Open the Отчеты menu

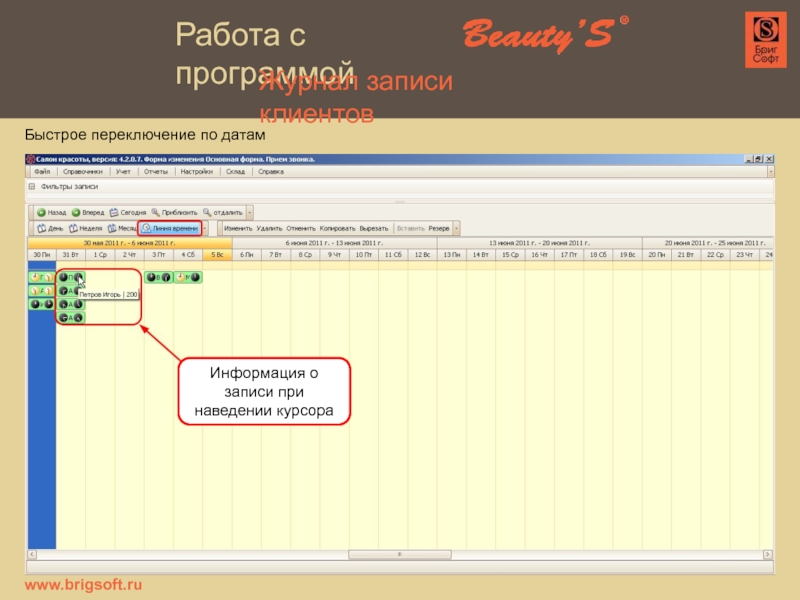pyautogui.click(x=156, y=171)
